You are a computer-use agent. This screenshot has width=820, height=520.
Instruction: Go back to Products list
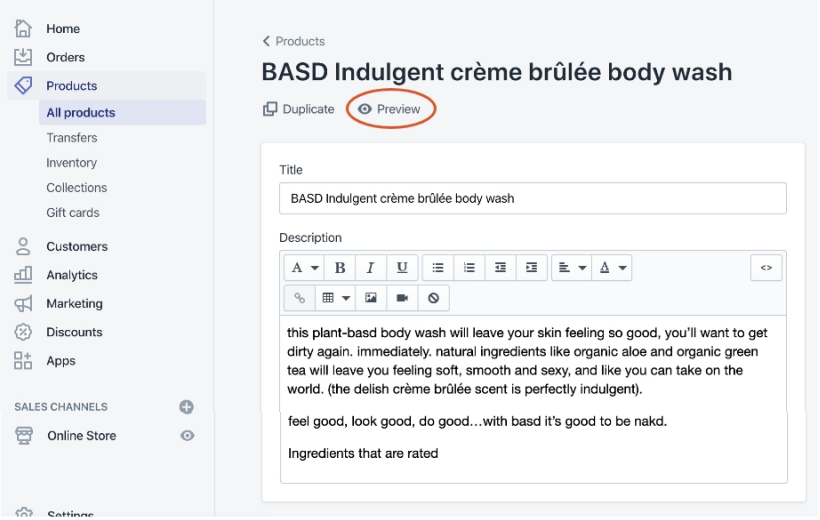point(294,41)
